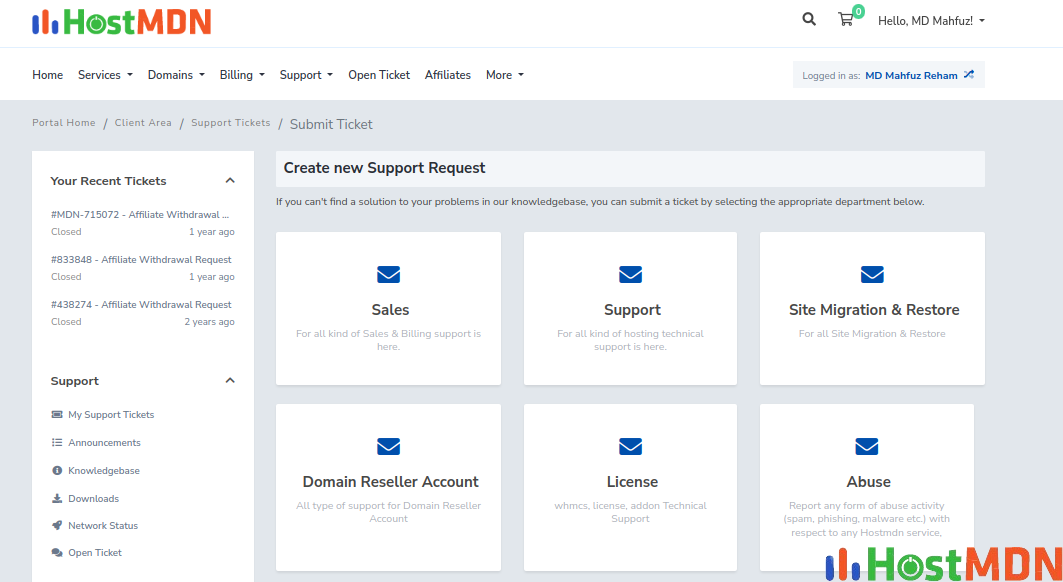Open the shopping cart icon
The image size is (1063, 582).
pos(845,20)
